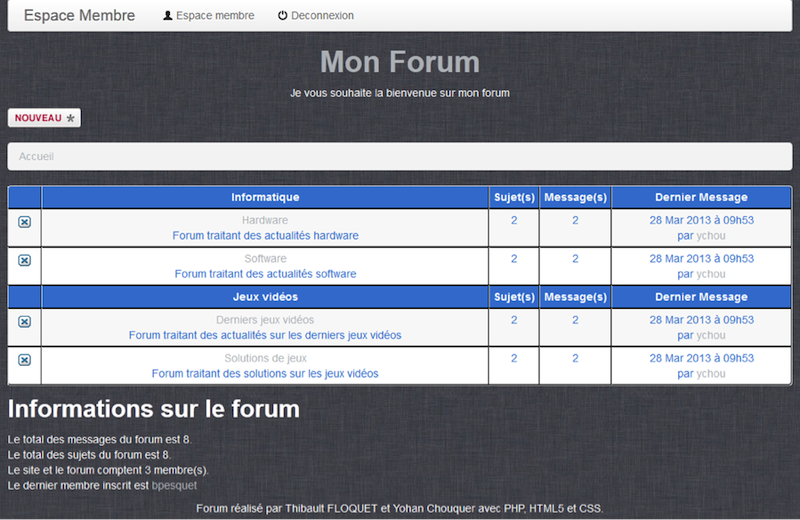Click 'Forum traitant des actualités software' description
Screen dimensions: 800x520
click(x=265, y=274)
